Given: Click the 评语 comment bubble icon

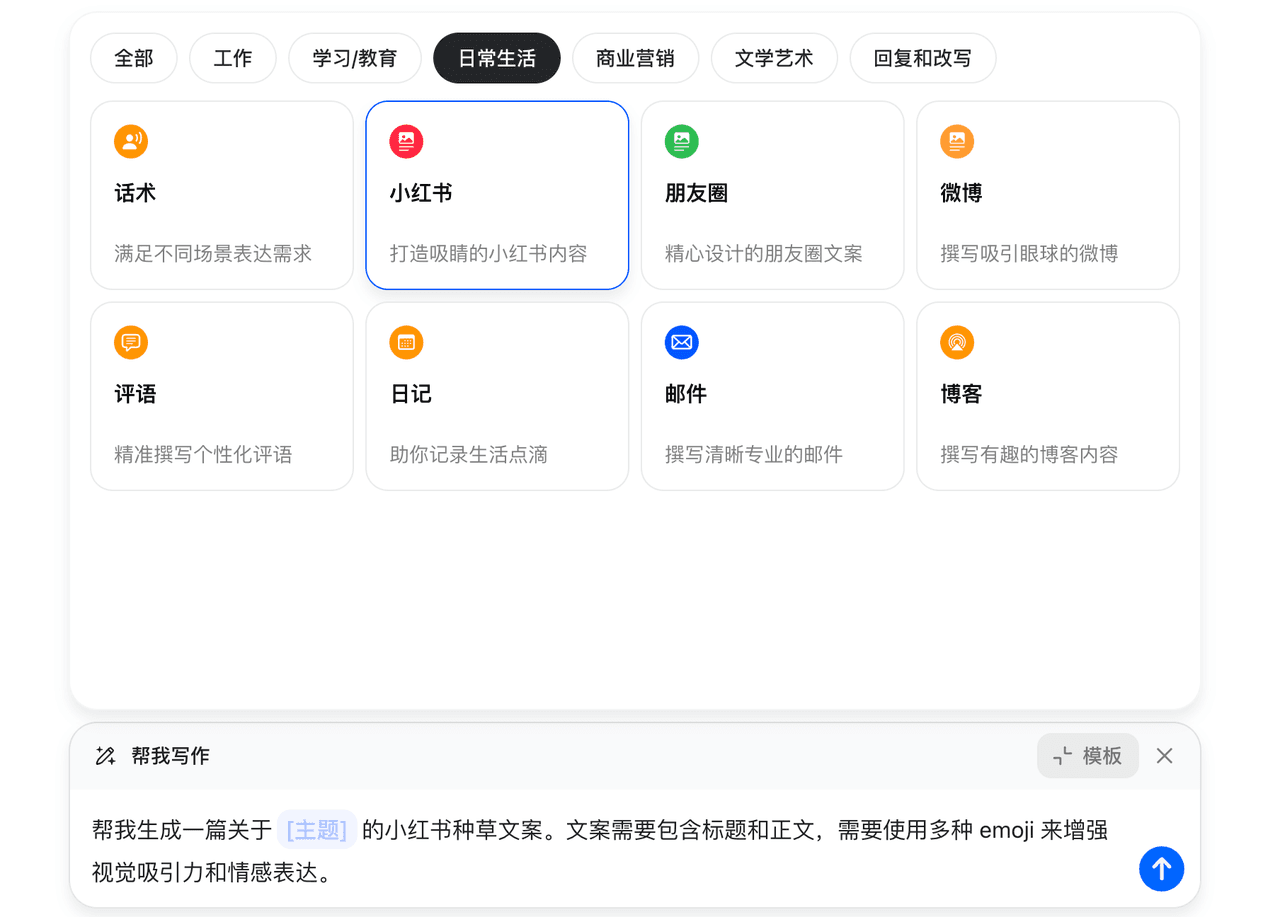Looking at the screenshot, I should [131, 342].
